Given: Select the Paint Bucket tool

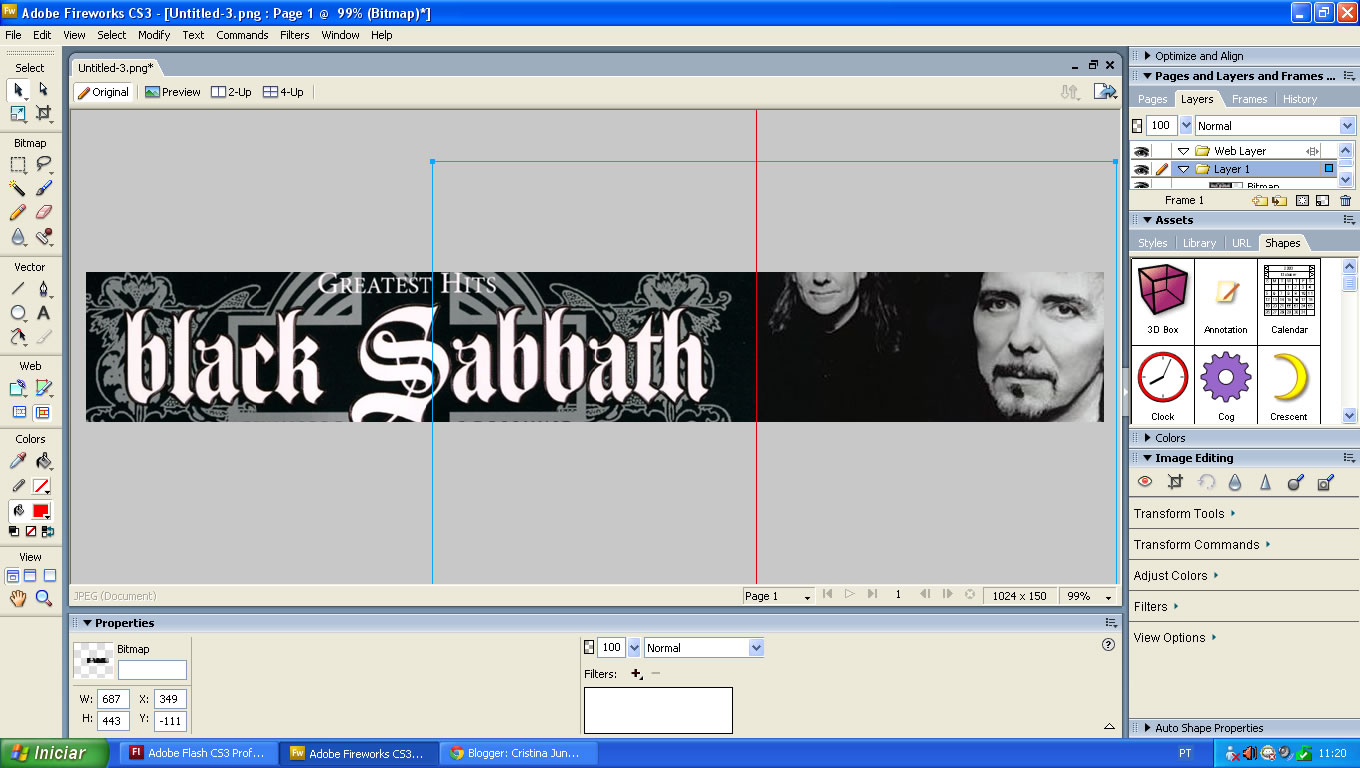Looking at the screenshot, I should [x=43, y=461].
